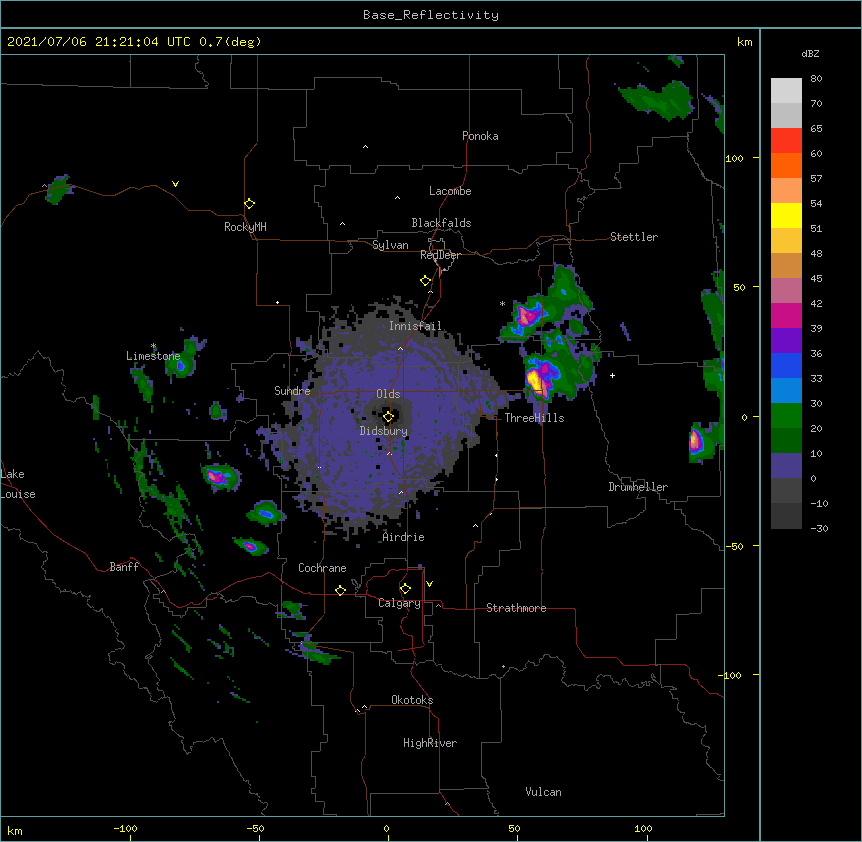Select the orange 57-60 dBZ legend swatch
This screenshot has width=862, height=842.
pos(786,165)
